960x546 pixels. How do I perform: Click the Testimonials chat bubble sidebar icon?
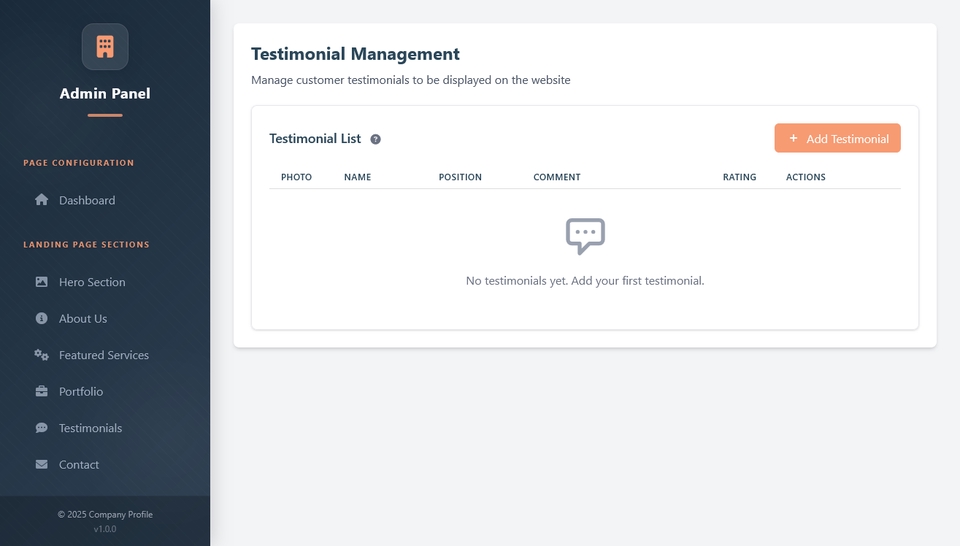(x=42, y=428)
